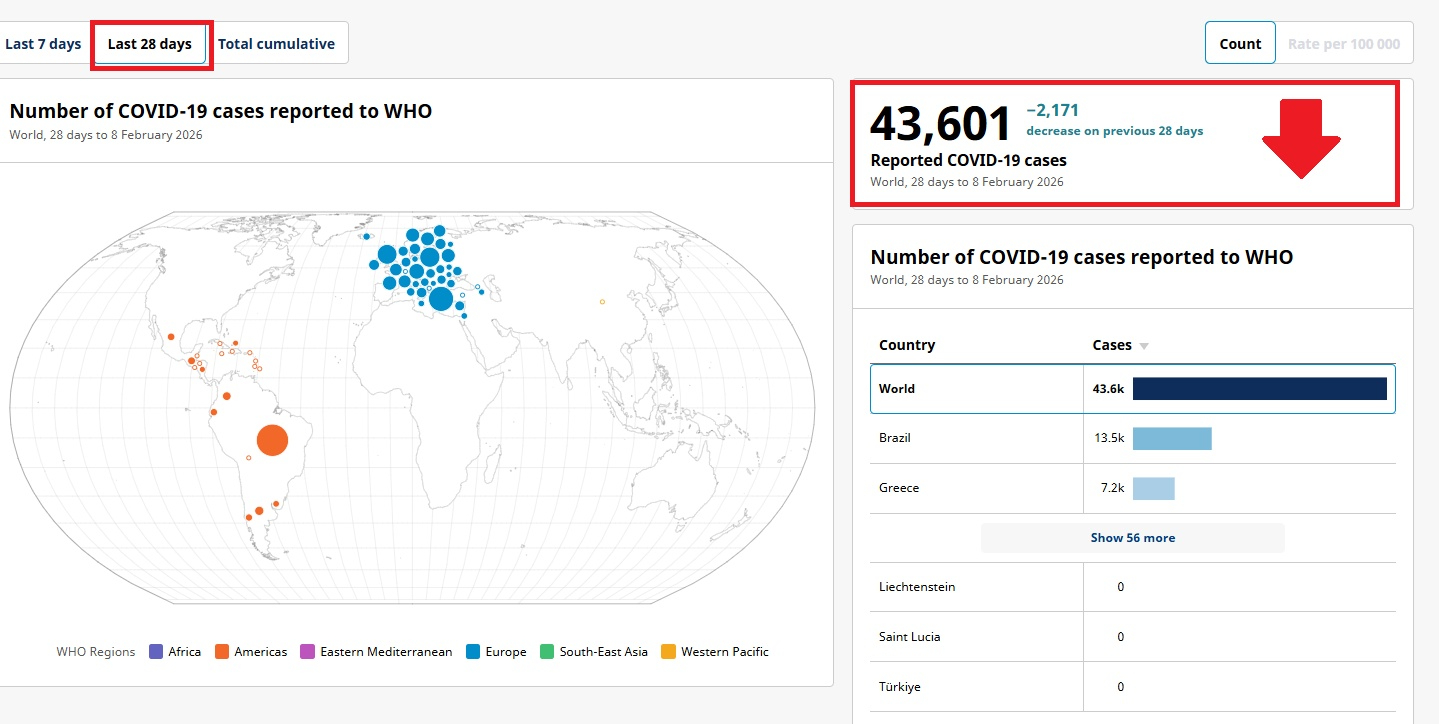Select the Last 28 days tab
The image size is (1439, 724).
tap(150, 44)
